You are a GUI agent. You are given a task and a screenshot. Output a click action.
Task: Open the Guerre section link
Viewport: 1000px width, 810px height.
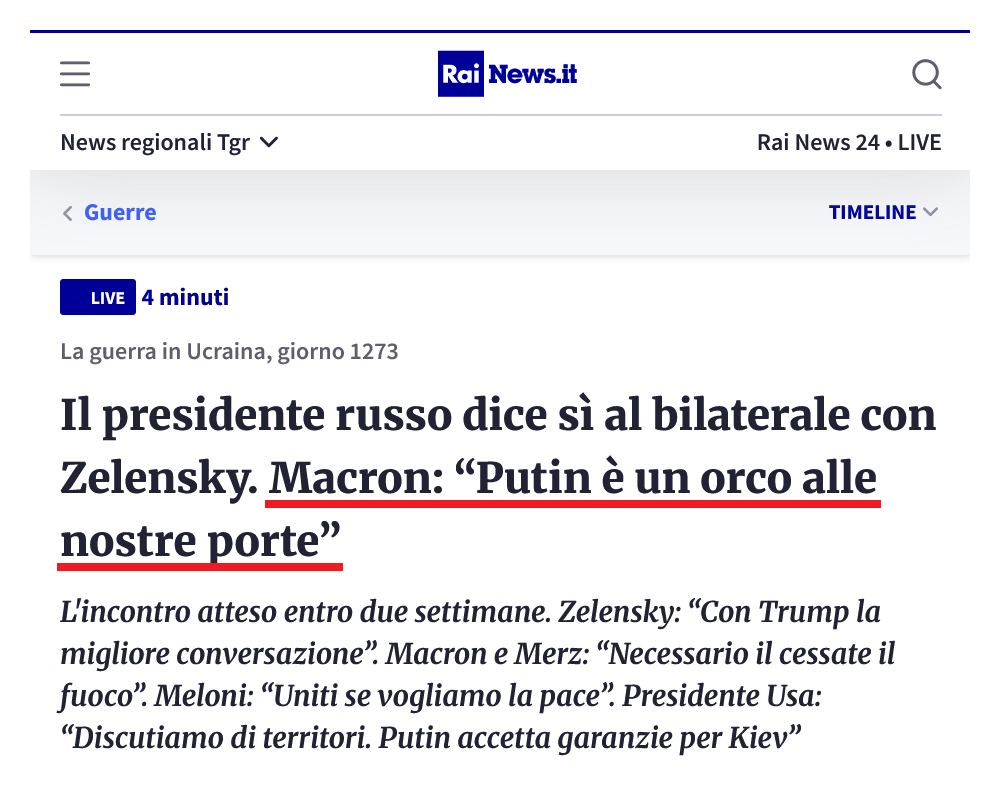click(120, 212)
